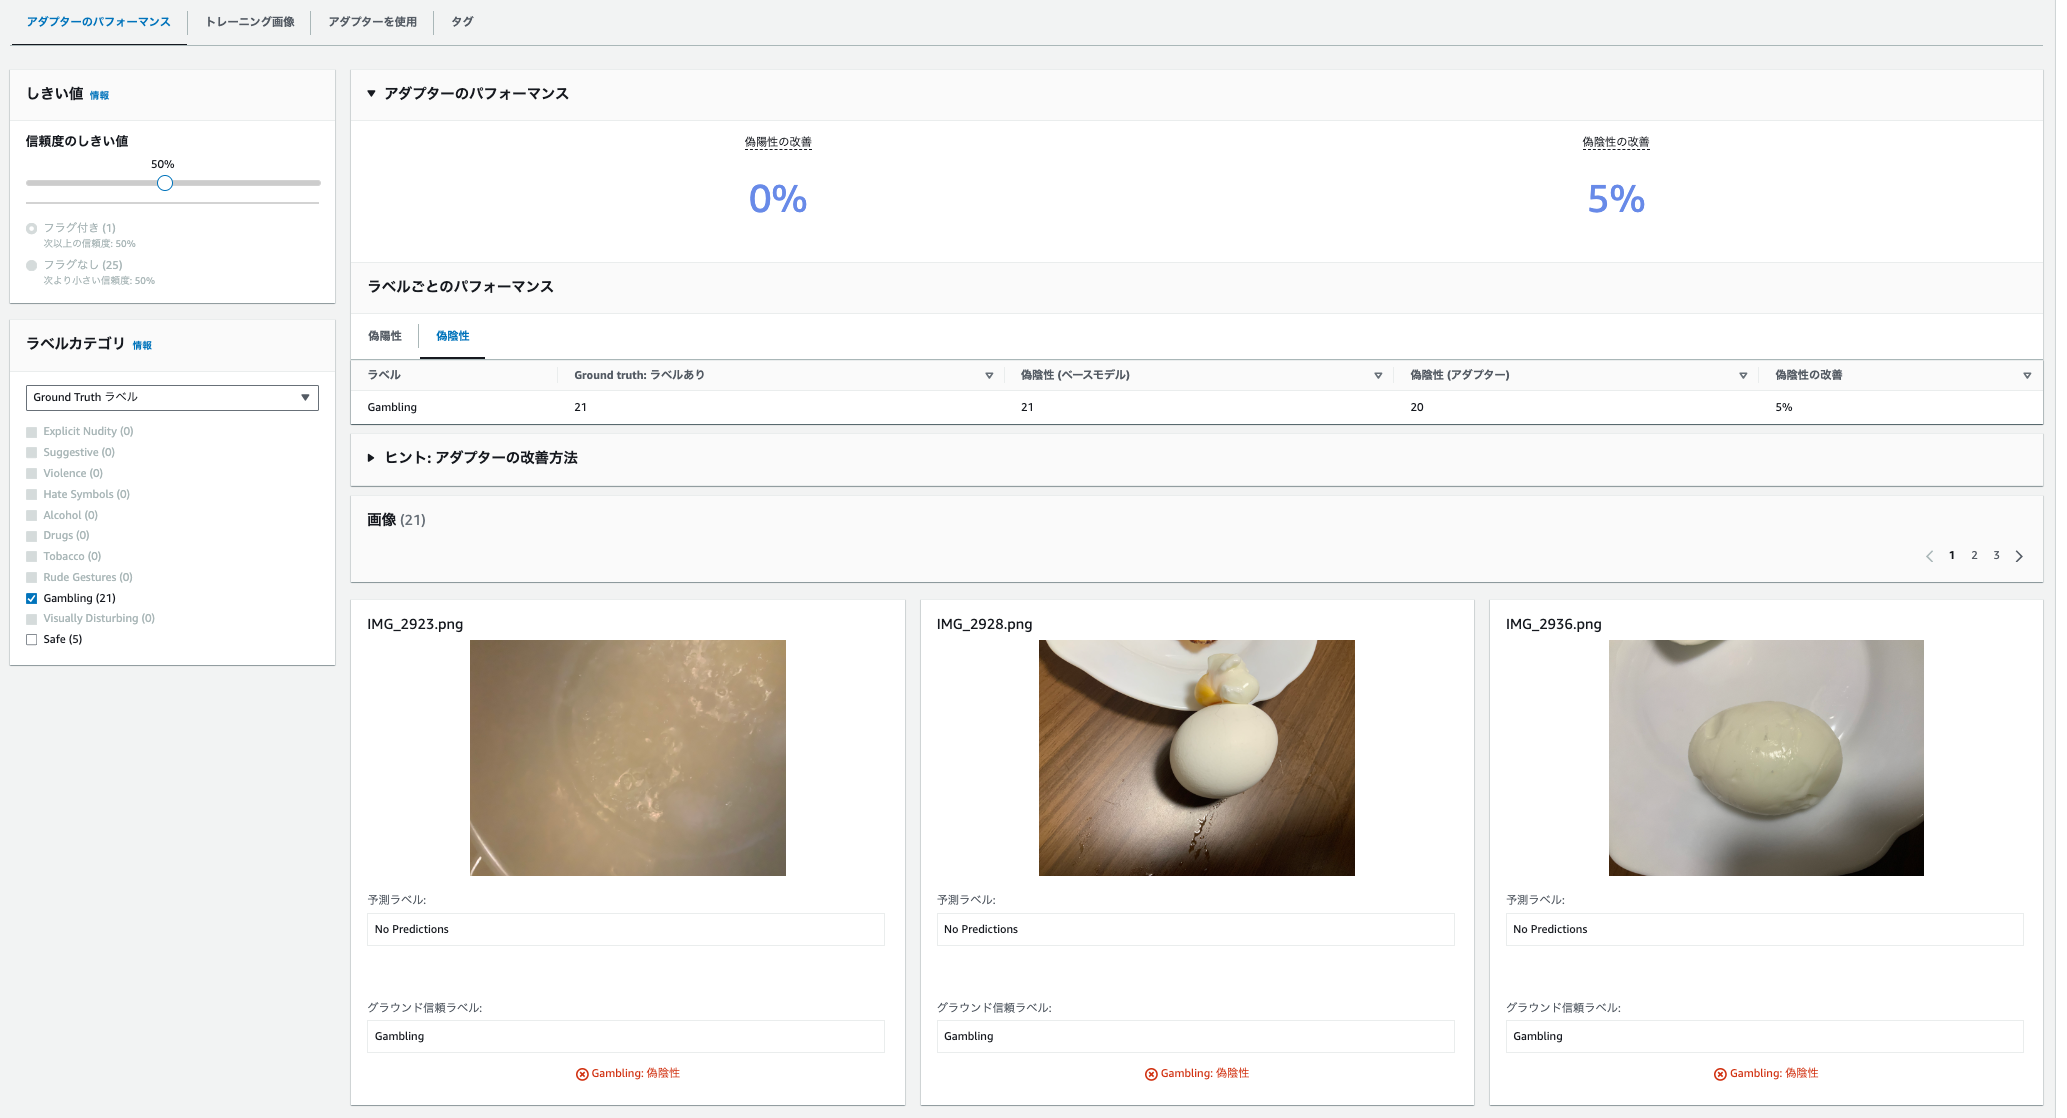
Task: Click the previous page arrow
Action: click(1929, 556)
